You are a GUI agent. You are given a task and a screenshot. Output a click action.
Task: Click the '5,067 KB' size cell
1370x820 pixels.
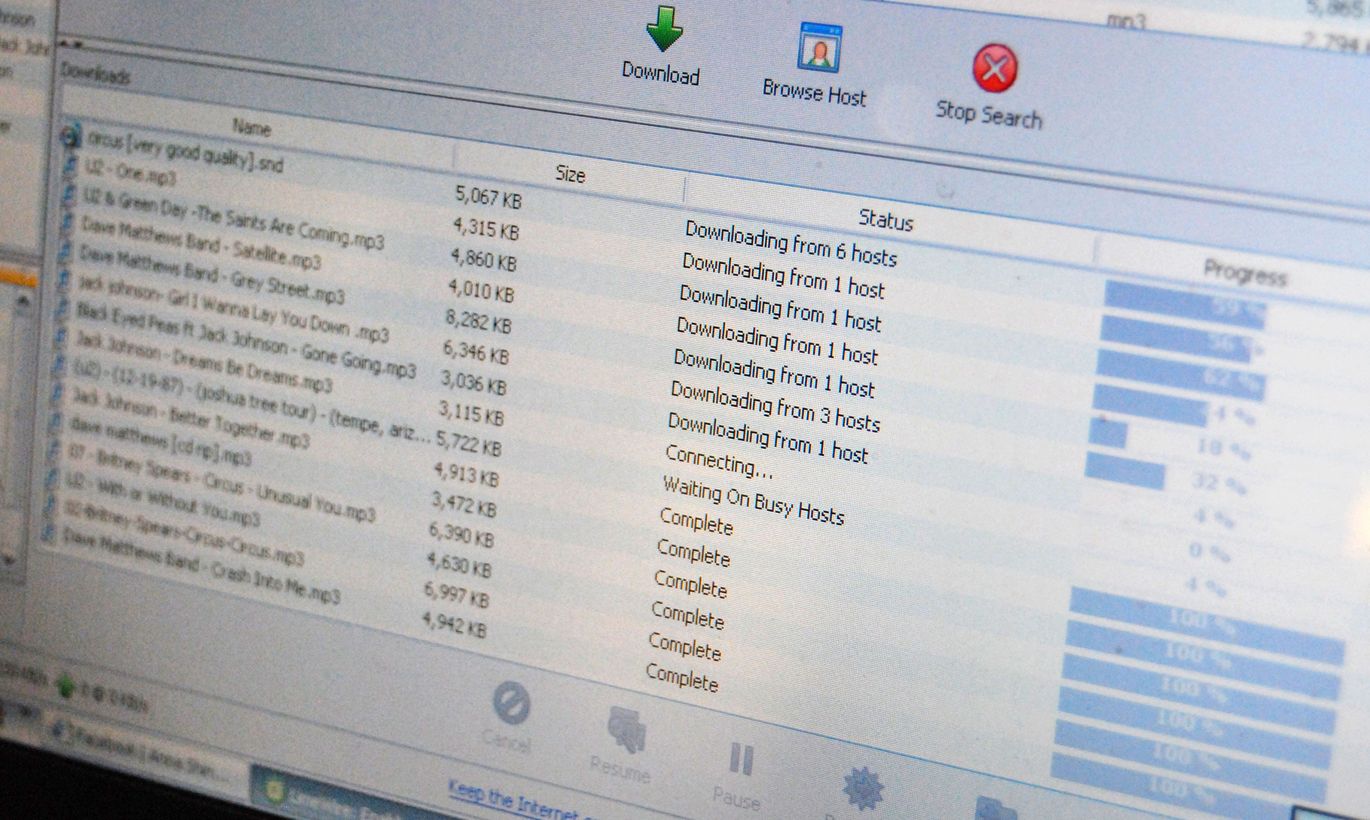488,197
